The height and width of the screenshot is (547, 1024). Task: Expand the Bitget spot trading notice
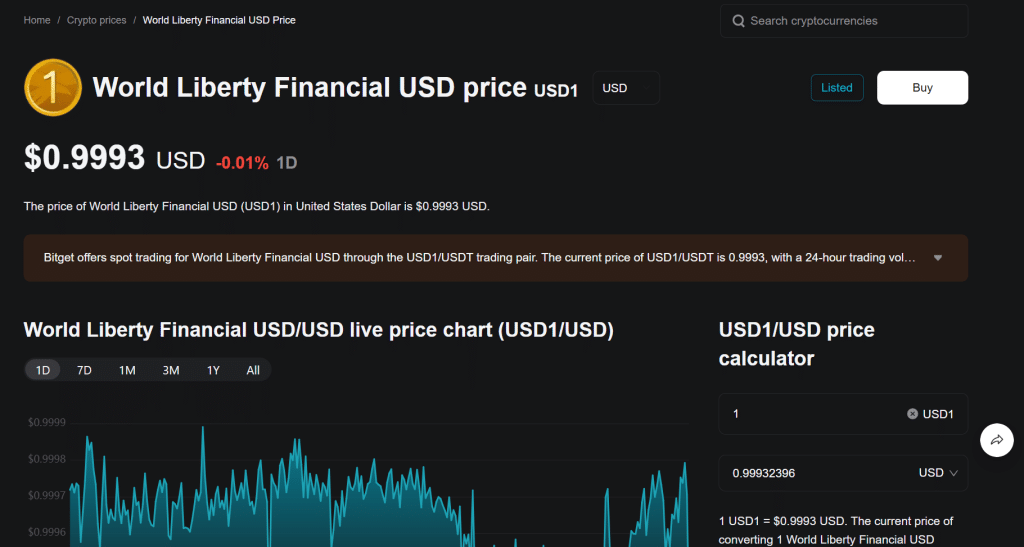tap(938, 258)
